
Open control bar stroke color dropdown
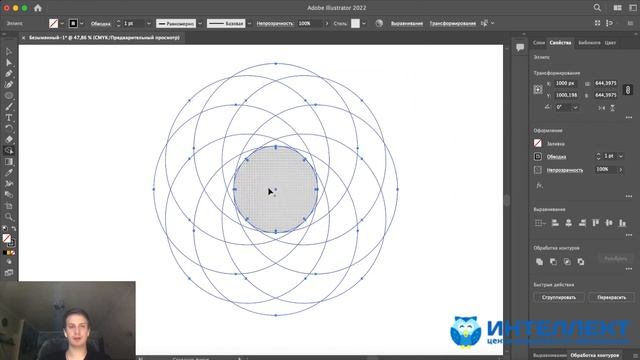82,24
